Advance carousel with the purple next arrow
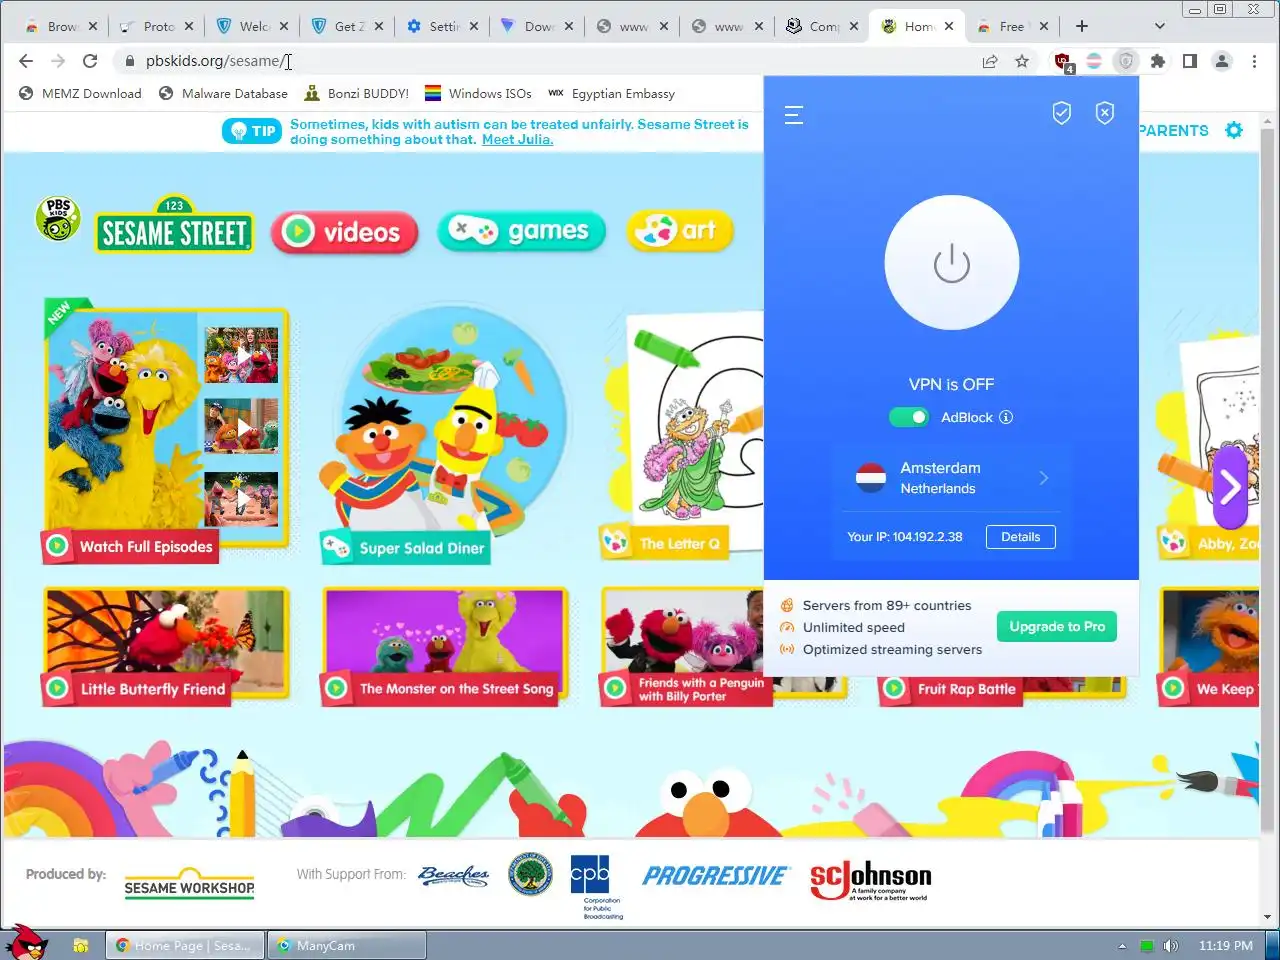 (1230, 487)
